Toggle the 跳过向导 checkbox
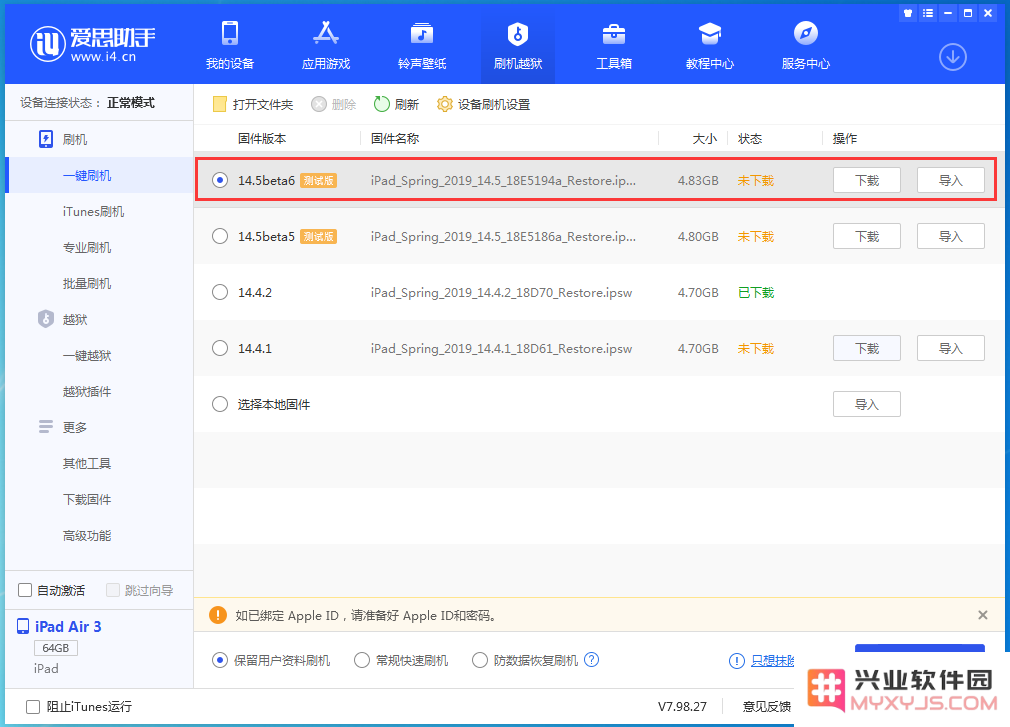This screenshot has width=1010, height=727. 113,590
